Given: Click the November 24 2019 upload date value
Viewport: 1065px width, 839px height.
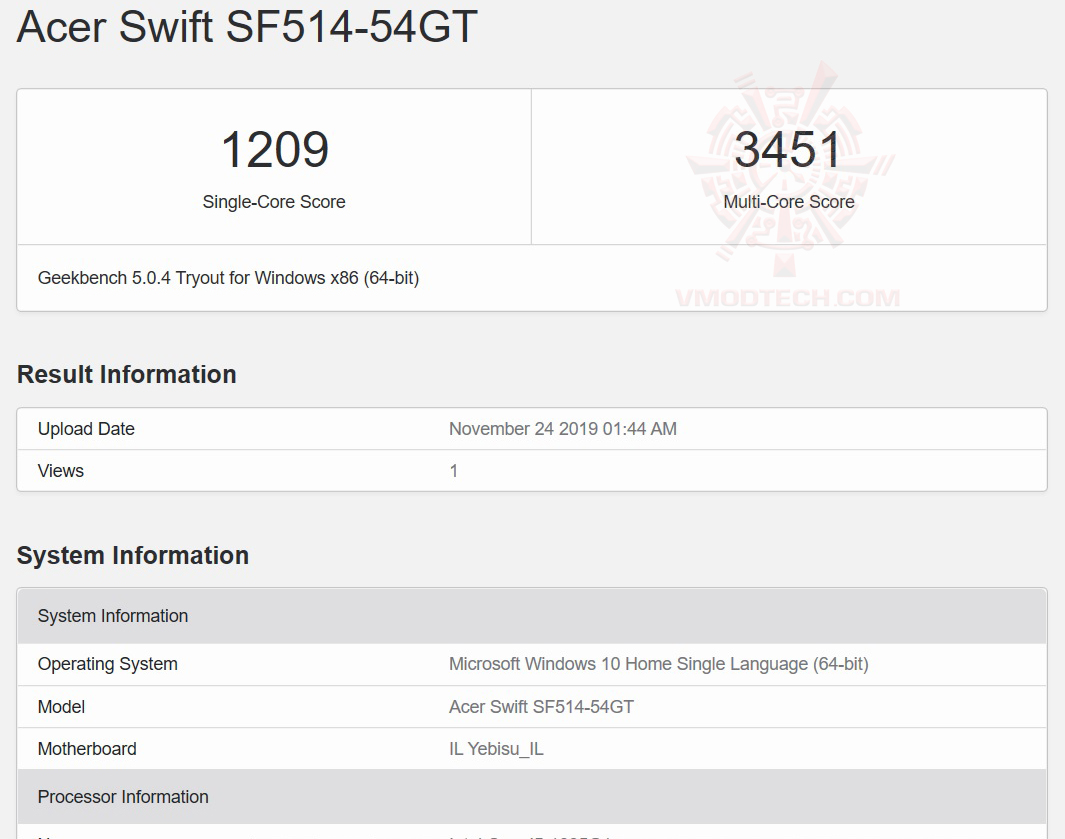Looking at the screenshot, I should 562,429.
